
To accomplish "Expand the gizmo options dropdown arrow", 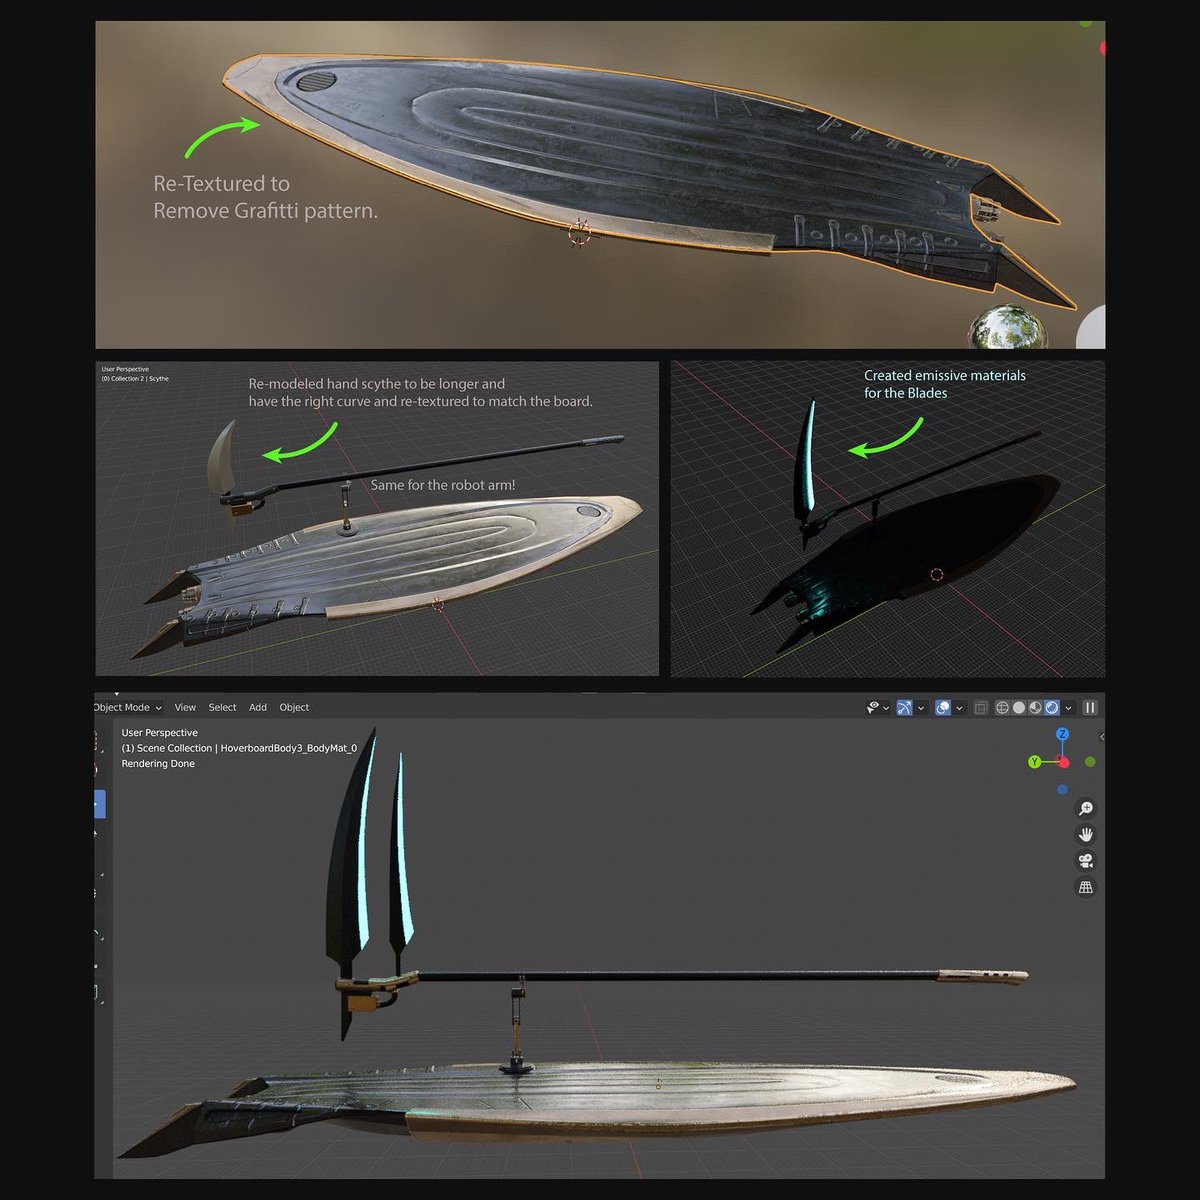I will click(x=921, y=708).
